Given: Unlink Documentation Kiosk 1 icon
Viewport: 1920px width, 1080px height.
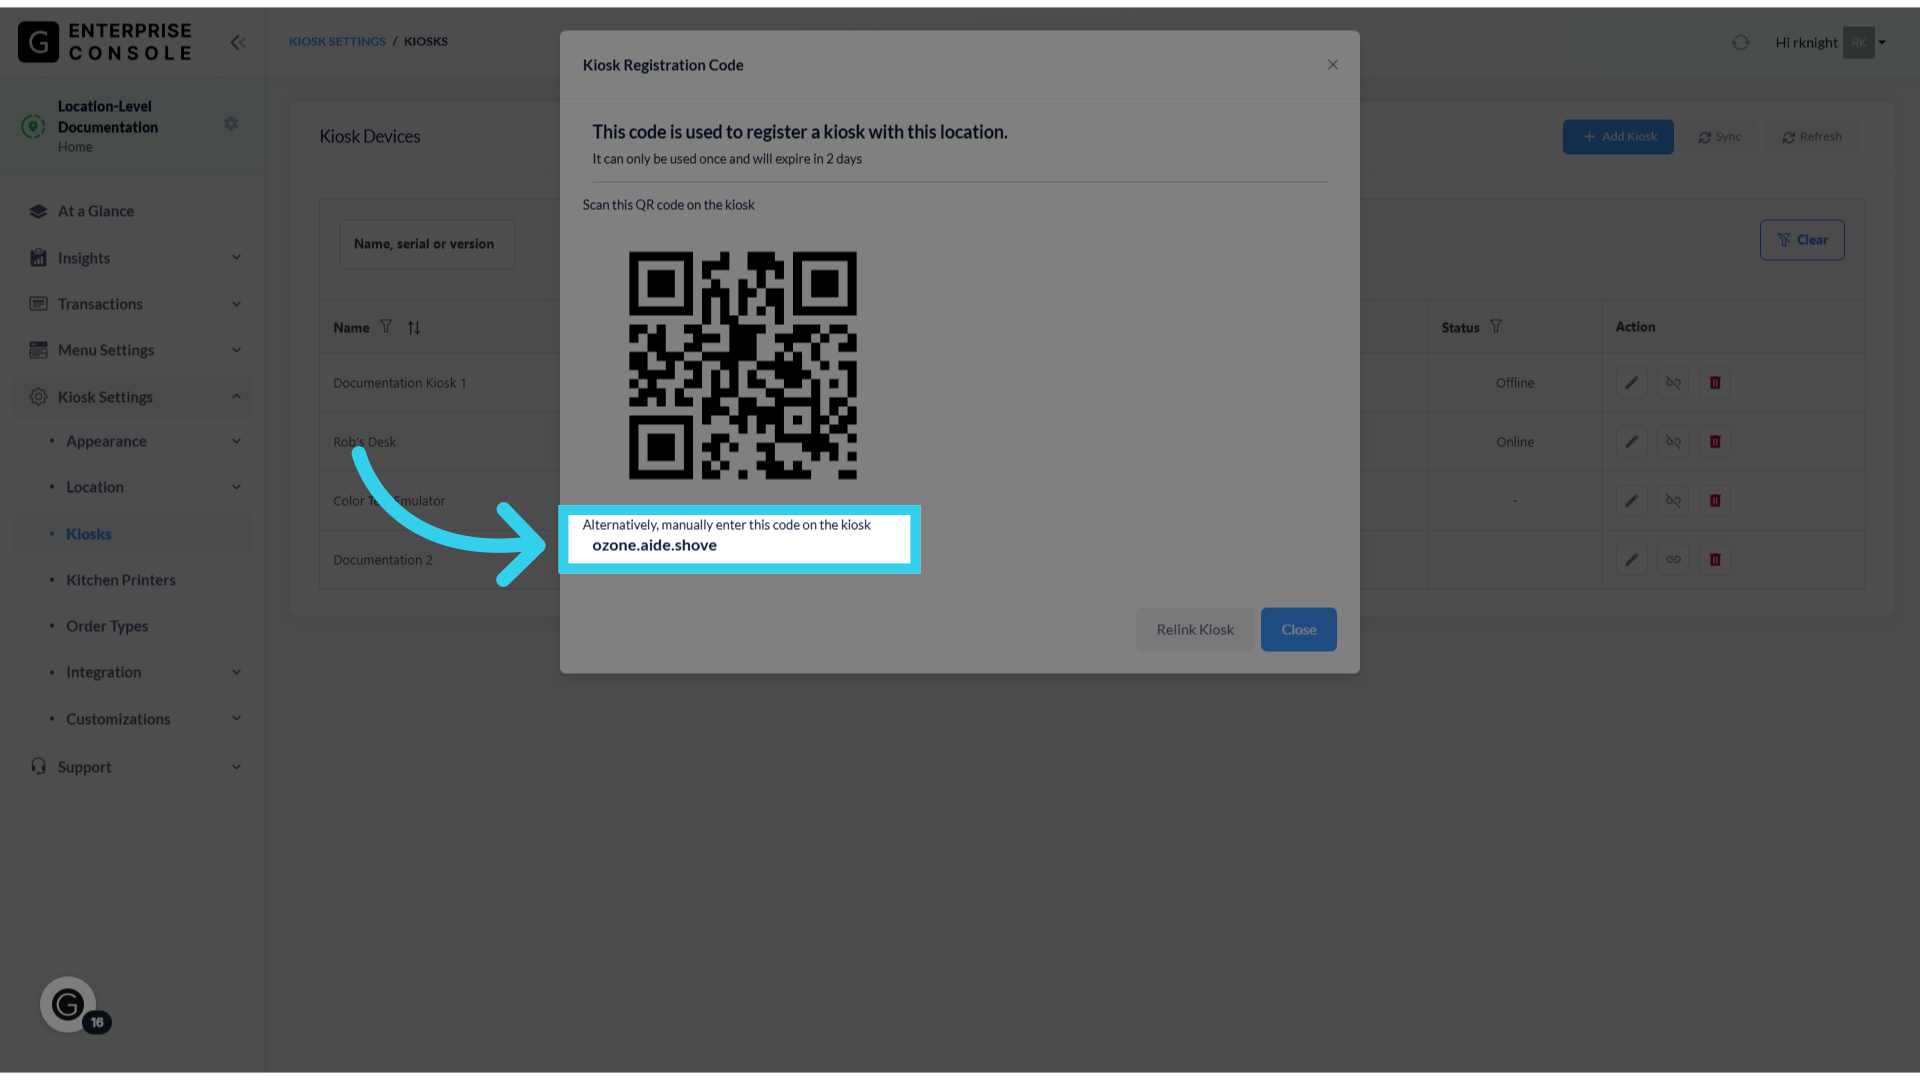Looking at the screenshot, I should (x=1673, y=383).
